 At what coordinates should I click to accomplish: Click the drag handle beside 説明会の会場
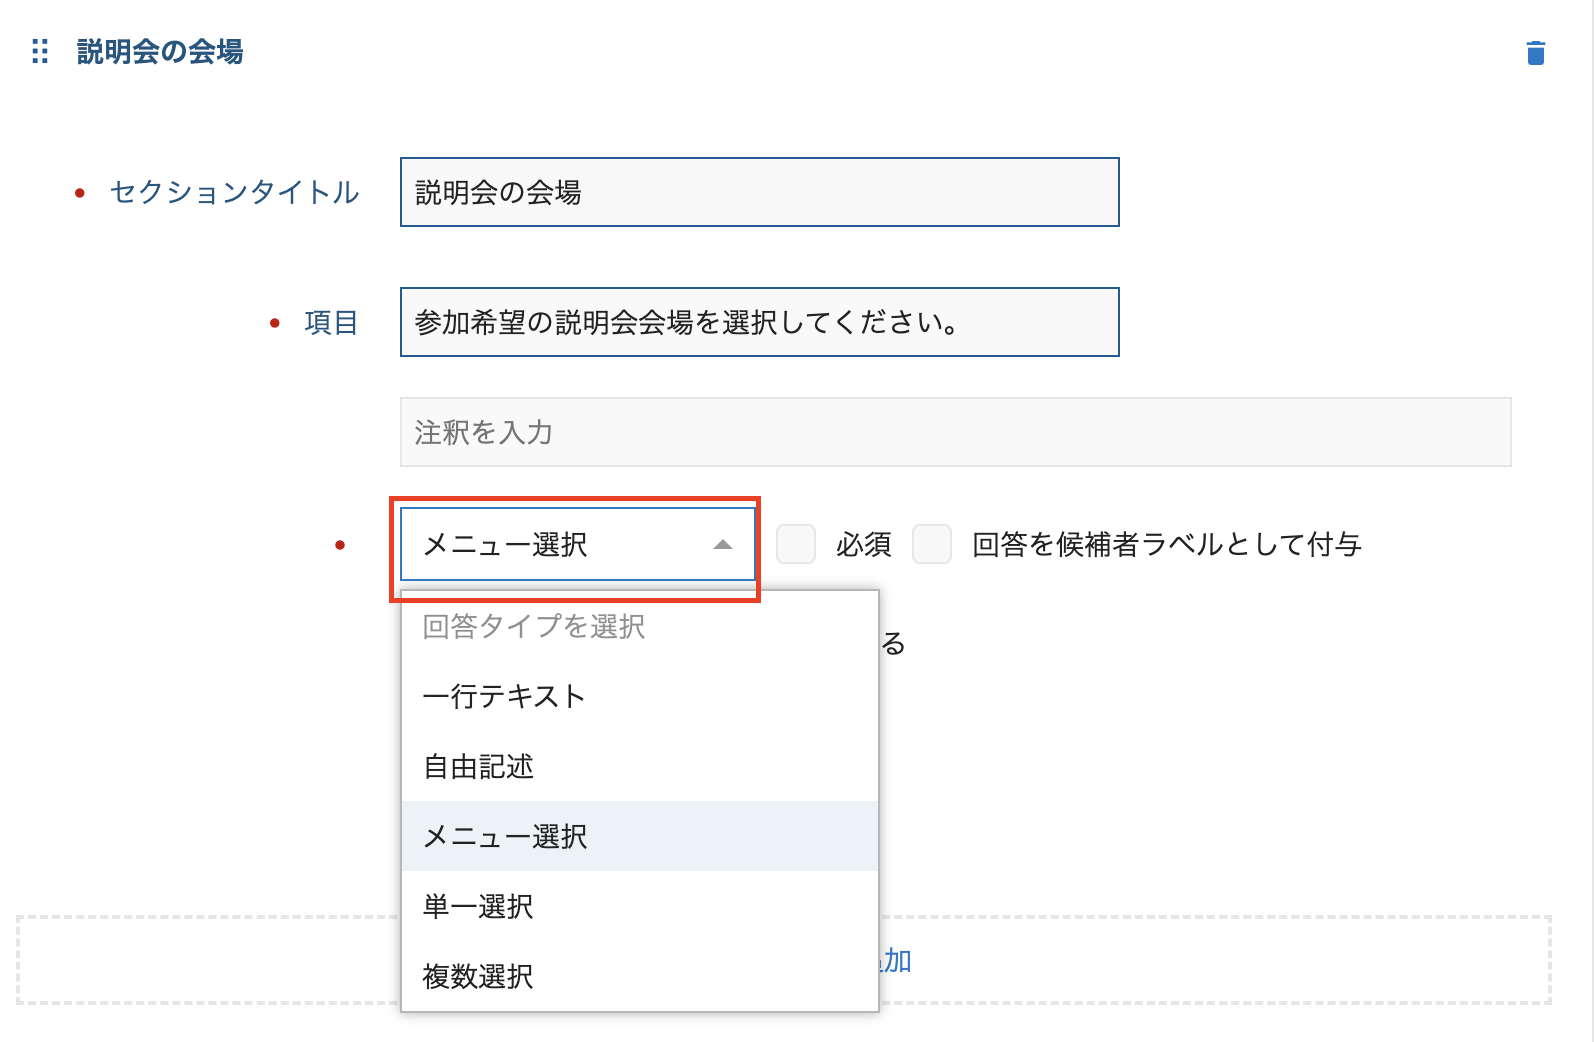click(40, 52)
